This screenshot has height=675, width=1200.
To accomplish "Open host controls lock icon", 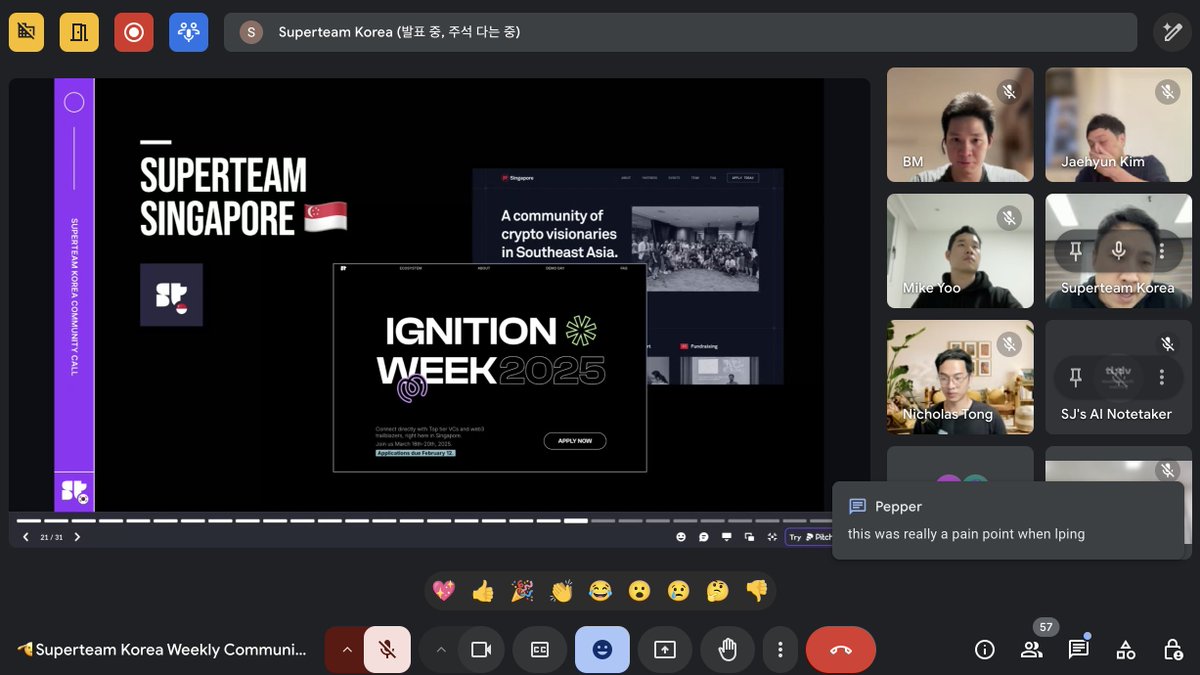I will pyautogui.click(x=1173, y=650).
